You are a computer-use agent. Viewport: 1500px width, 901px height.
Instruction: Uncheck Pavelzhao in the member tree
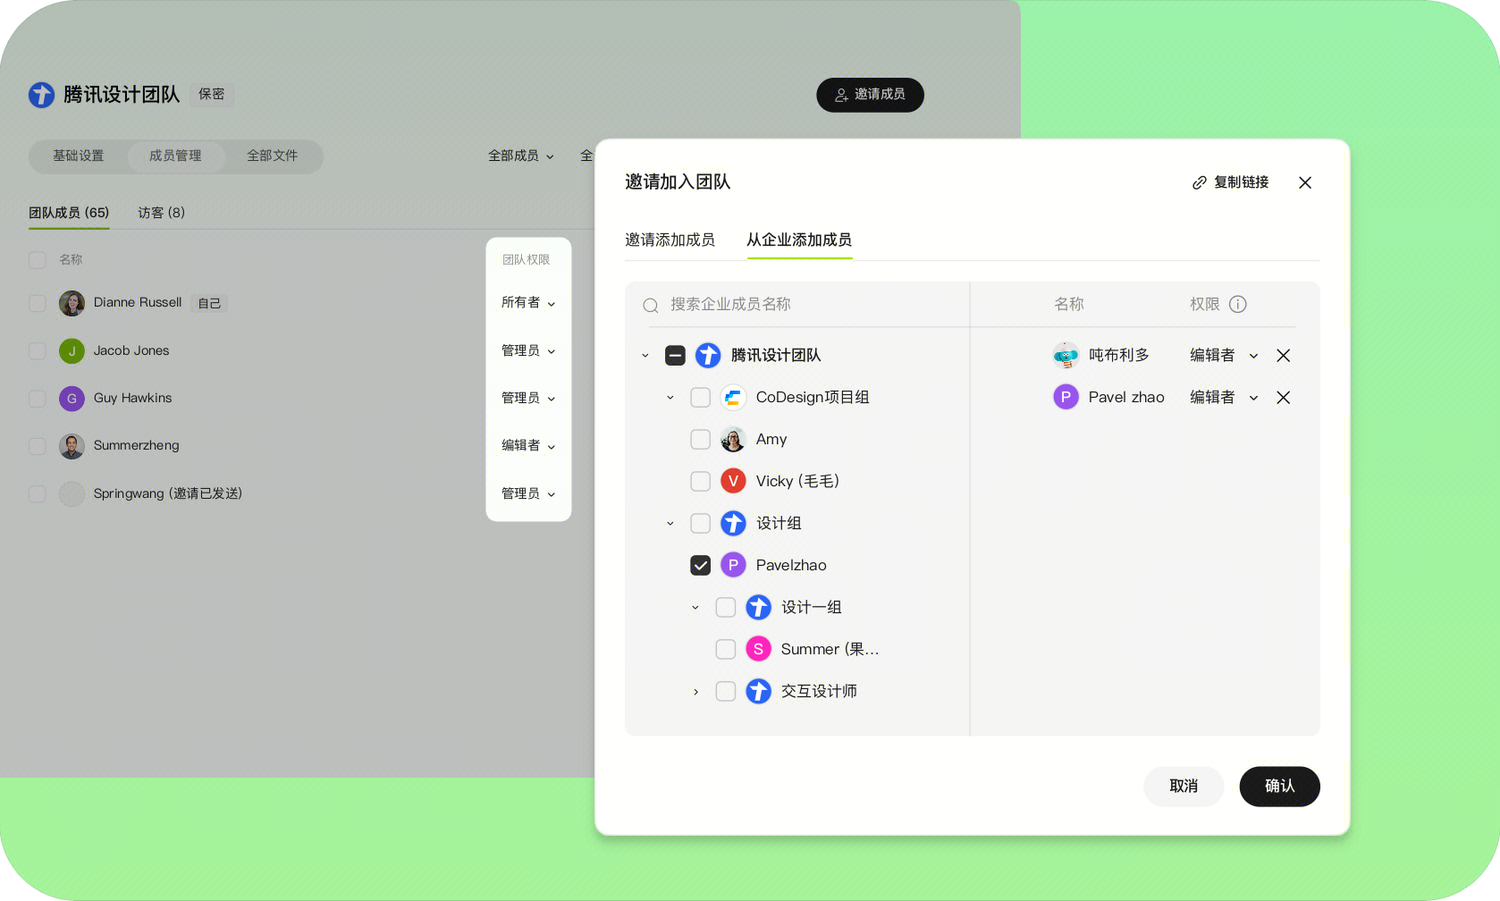(x=700, y=565)
